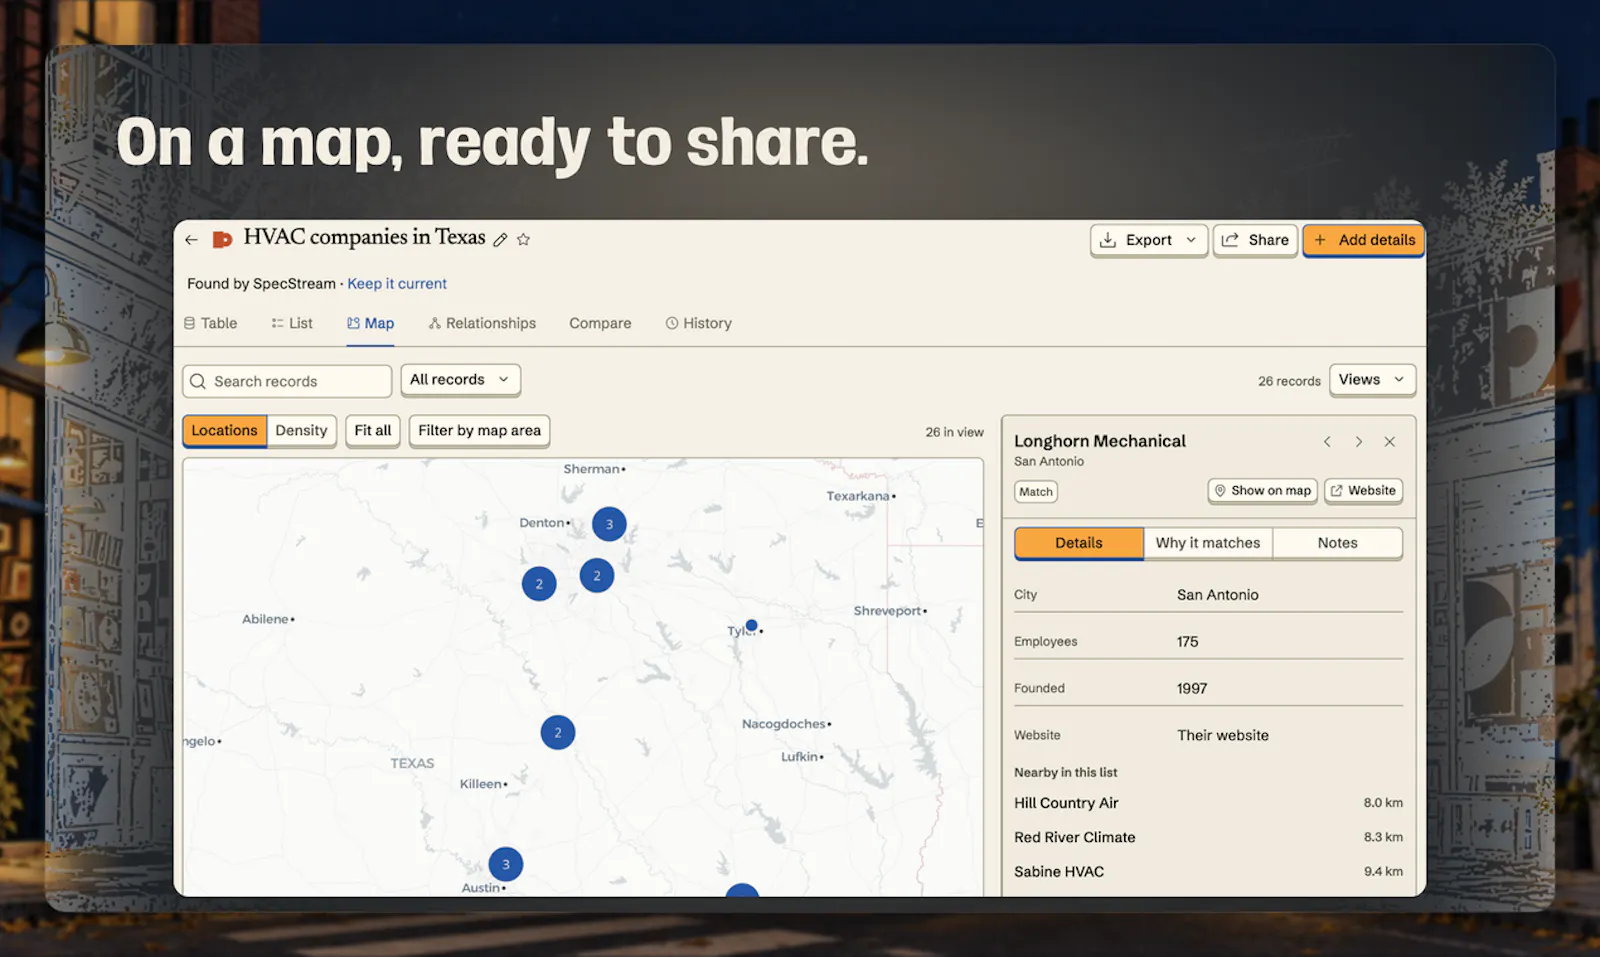
Task: Open the Relationships tab
Action: point(482,323)
